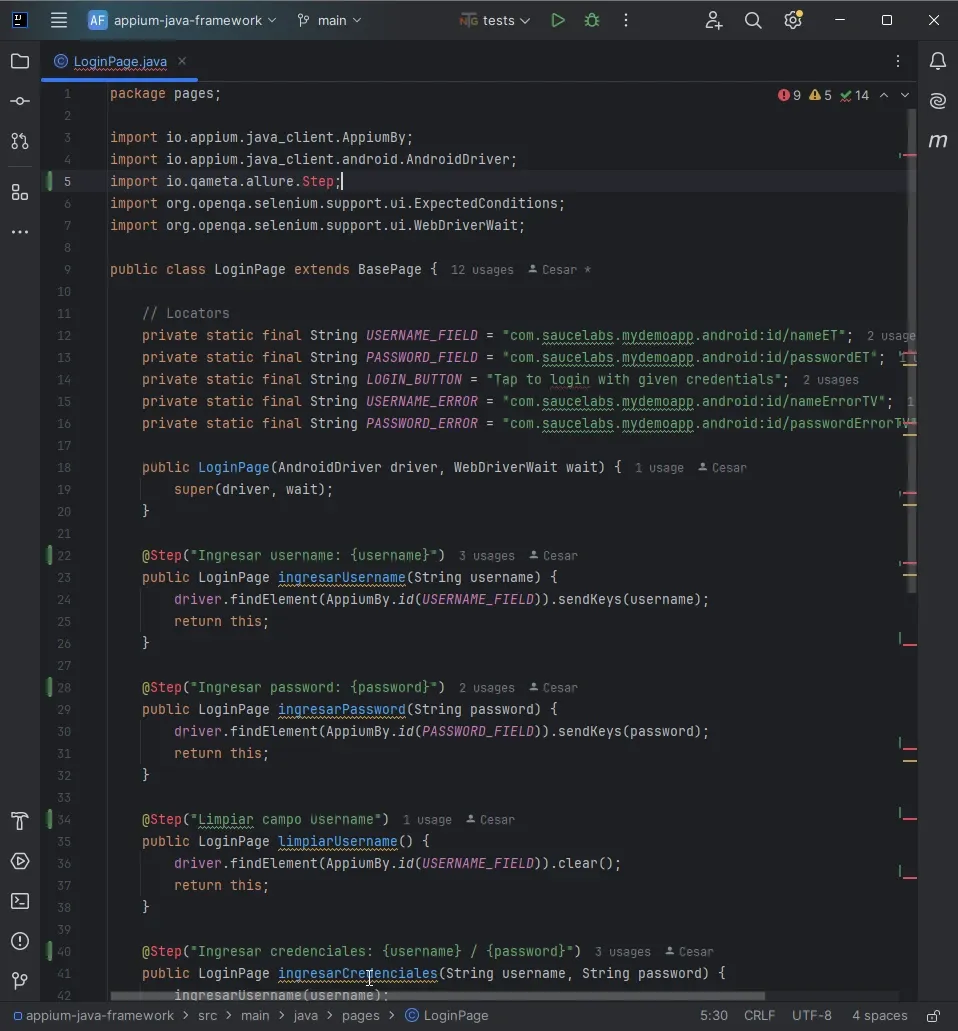The image size is (958, 1031).
Task: Open the main branch dropdown
Action: click(329, 20)
